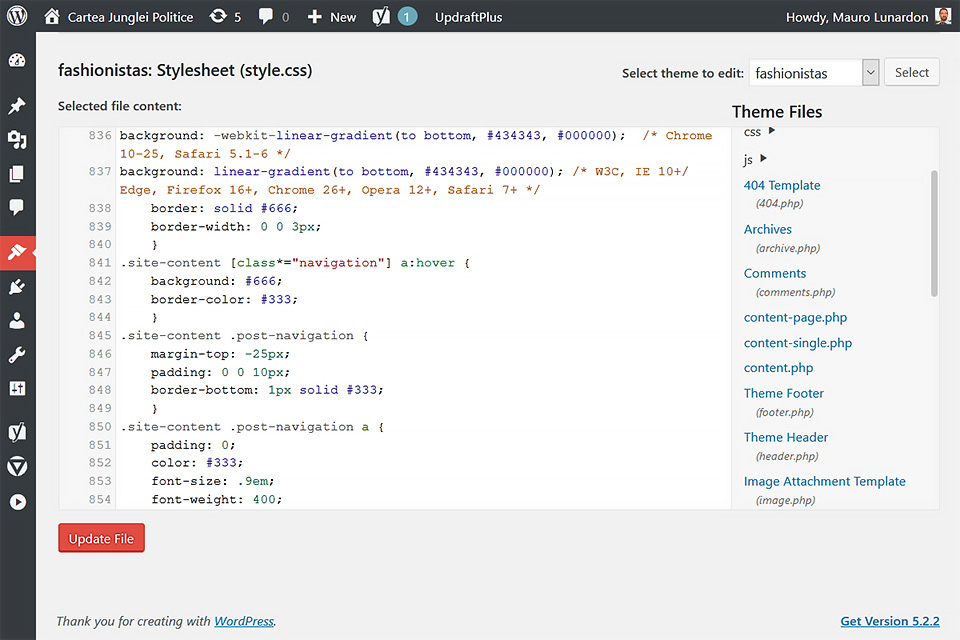Open the Theme Footer file

[783, 393]
